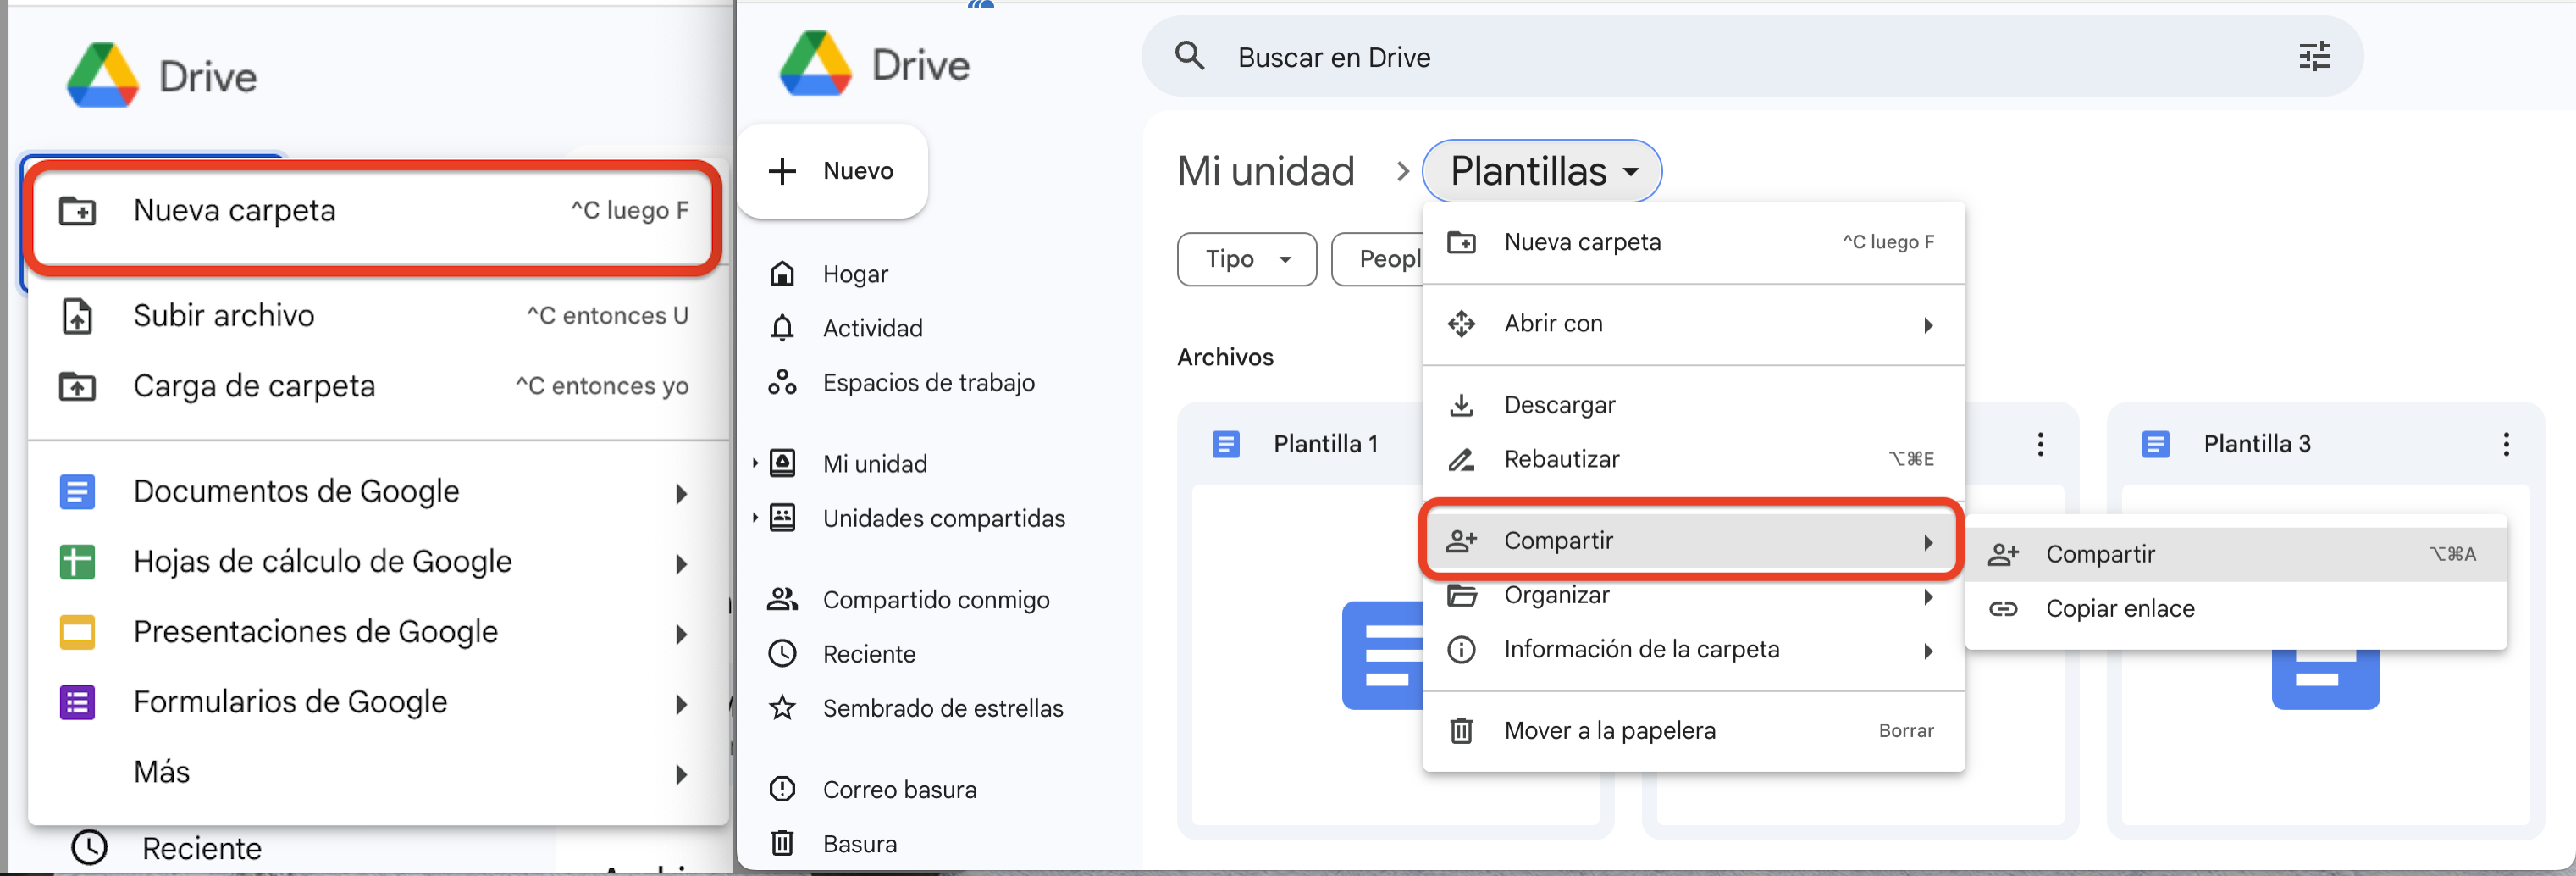This screenshot has width=2576, height=876.
Task: Select Descargar from the context menu
Action: pos(1559,405)
